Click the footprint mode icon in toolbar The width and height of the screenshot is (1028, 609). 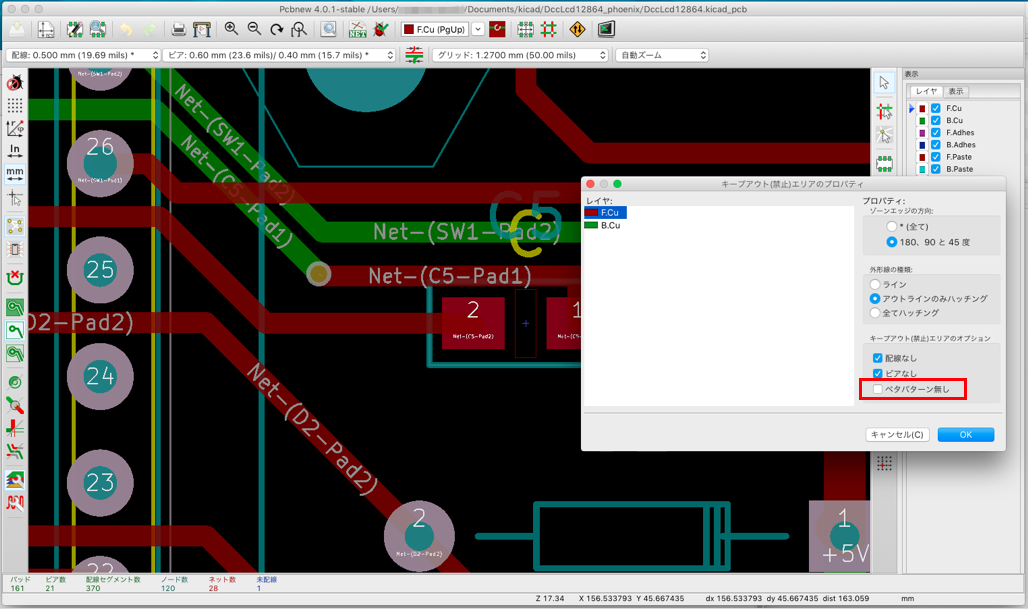tap(526, 29)
